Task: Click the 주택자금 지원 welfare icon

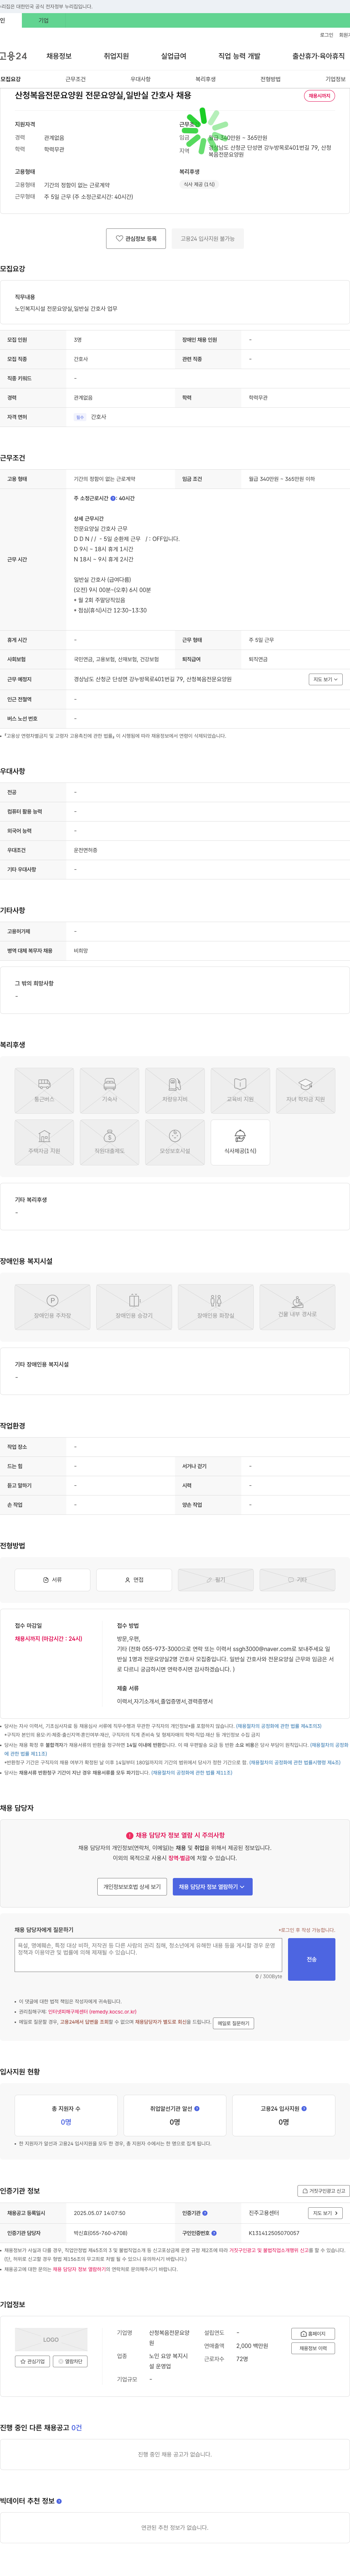Action: pos(44,1142)
